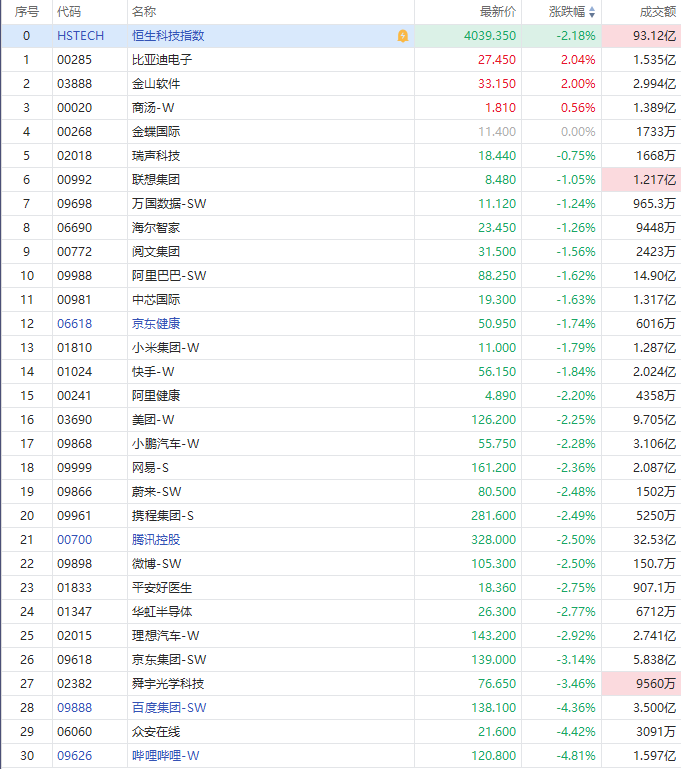Open the 腾讯控股 stock name link
The width and height of the screenshot is (681, 769).
156,540
